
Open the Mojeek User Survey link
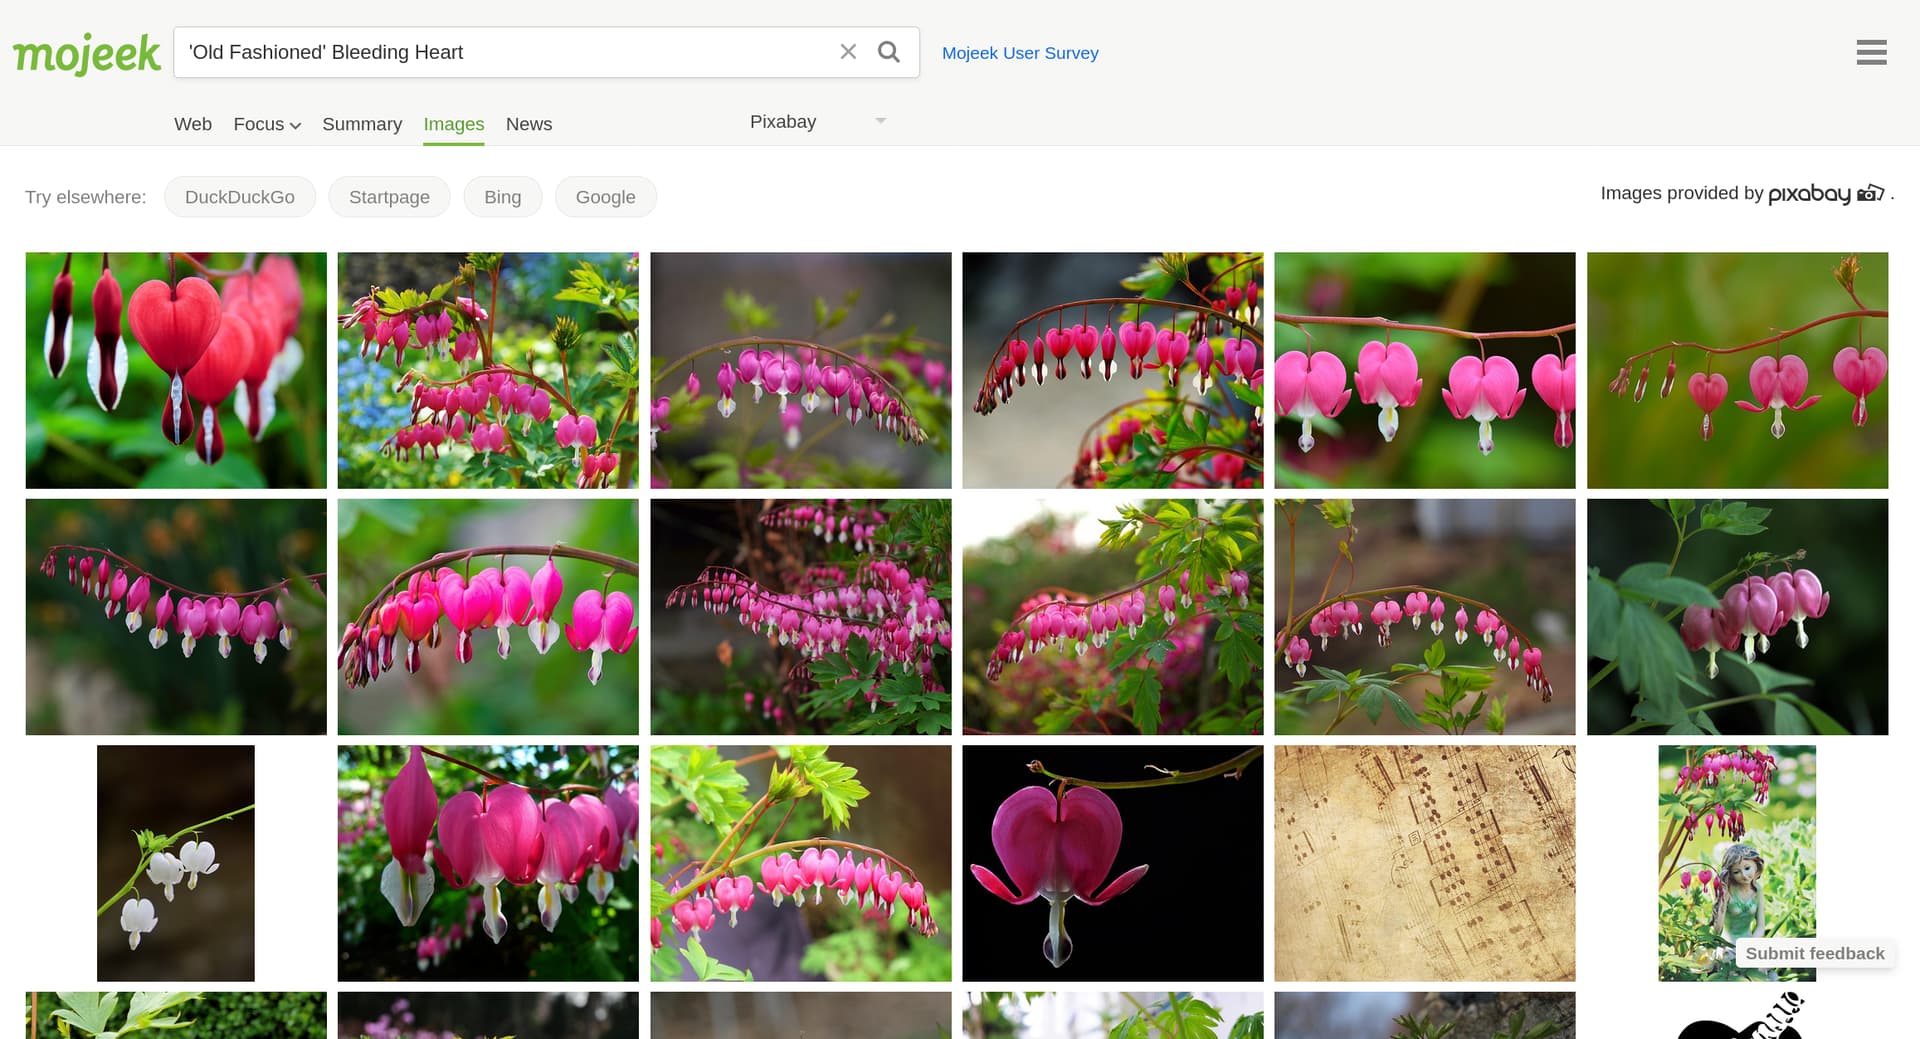1020,53
